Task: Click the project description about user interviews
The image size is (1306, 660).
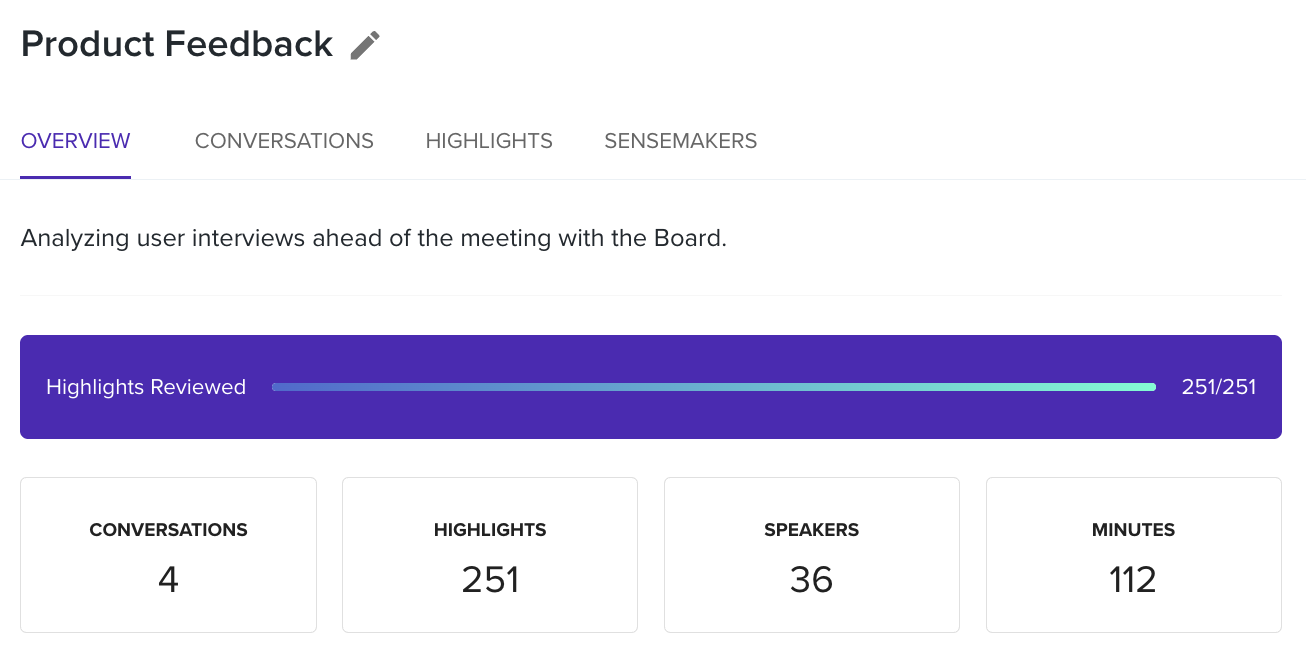Action: click(373, 239)
